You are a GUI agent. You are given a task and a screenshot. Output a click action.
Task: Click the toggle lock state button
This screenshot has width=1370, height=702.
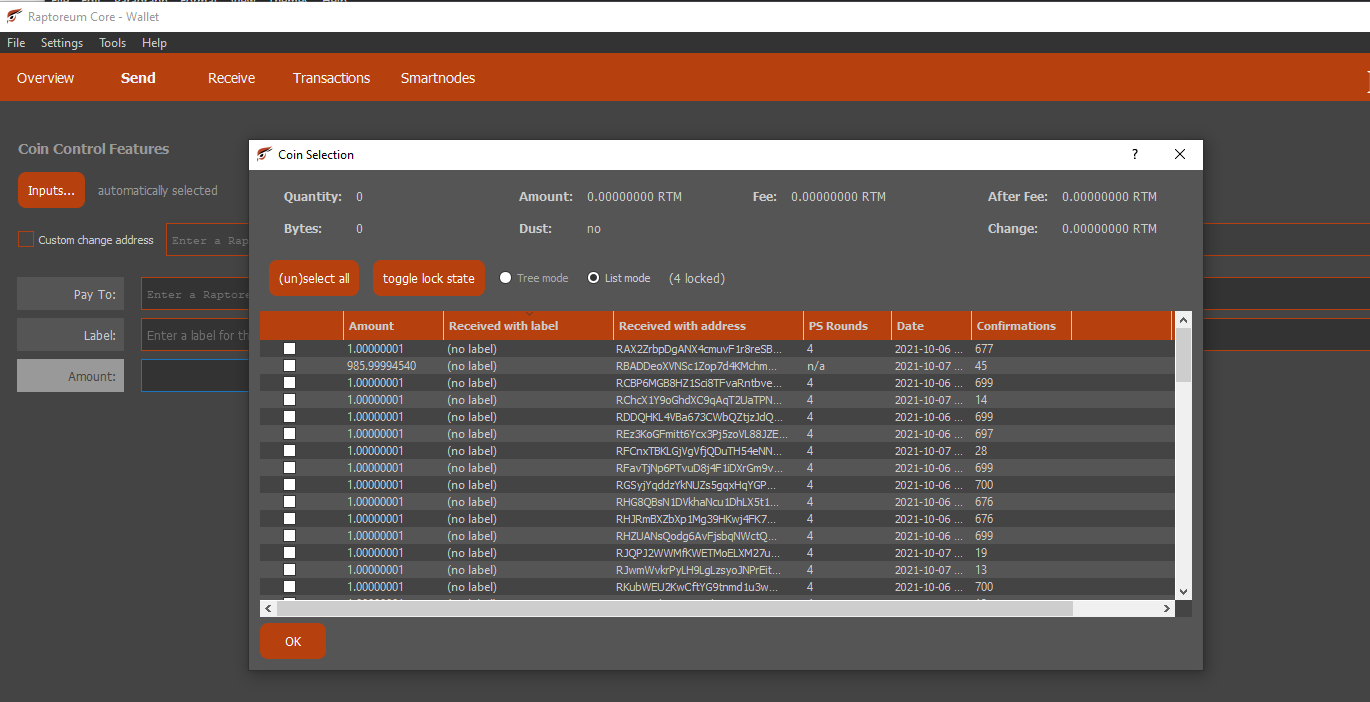(x=429, y=279)
